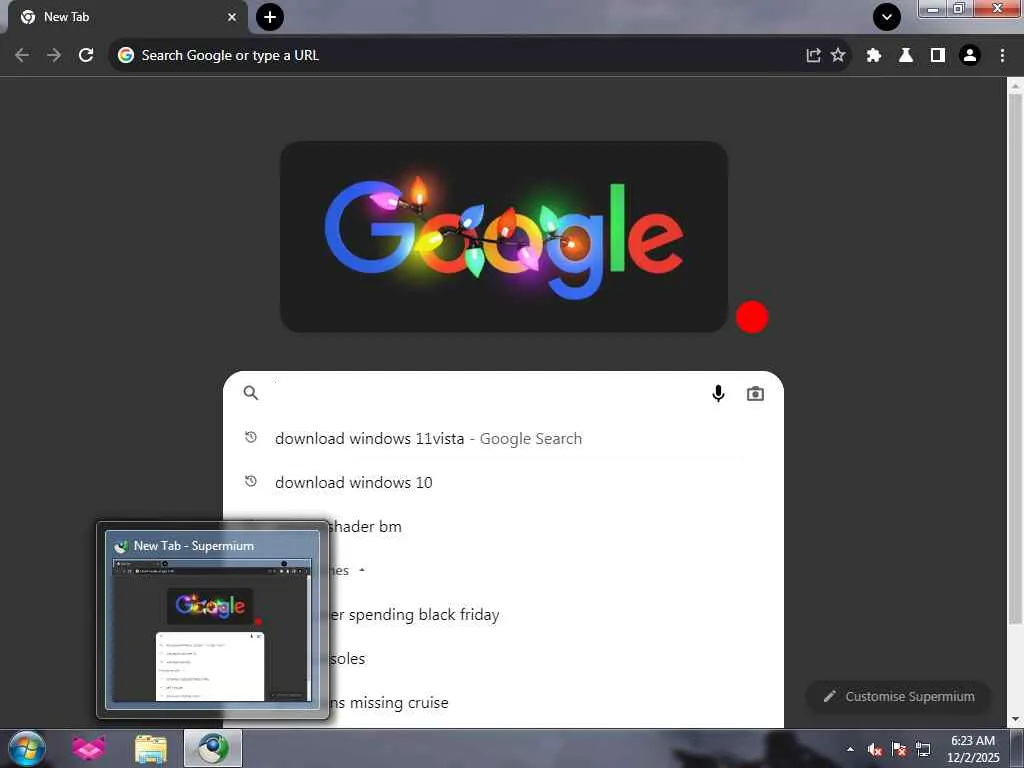Select the New Tab tab

pos(127,17)
